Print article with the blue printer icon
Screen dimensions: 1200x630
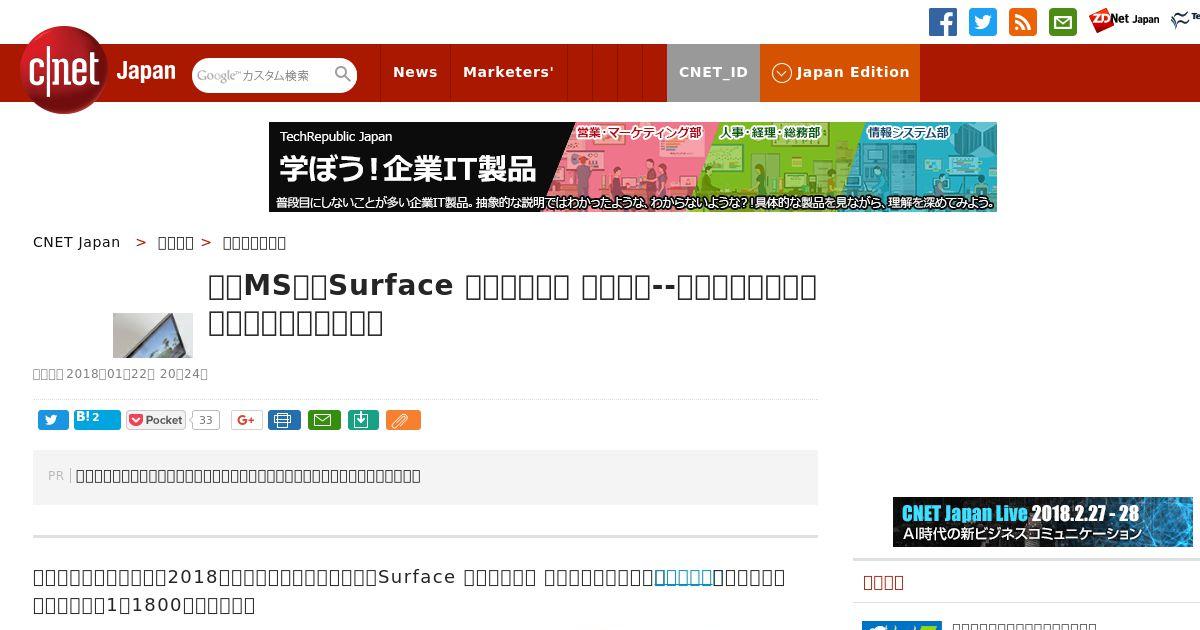pos(284,420)
